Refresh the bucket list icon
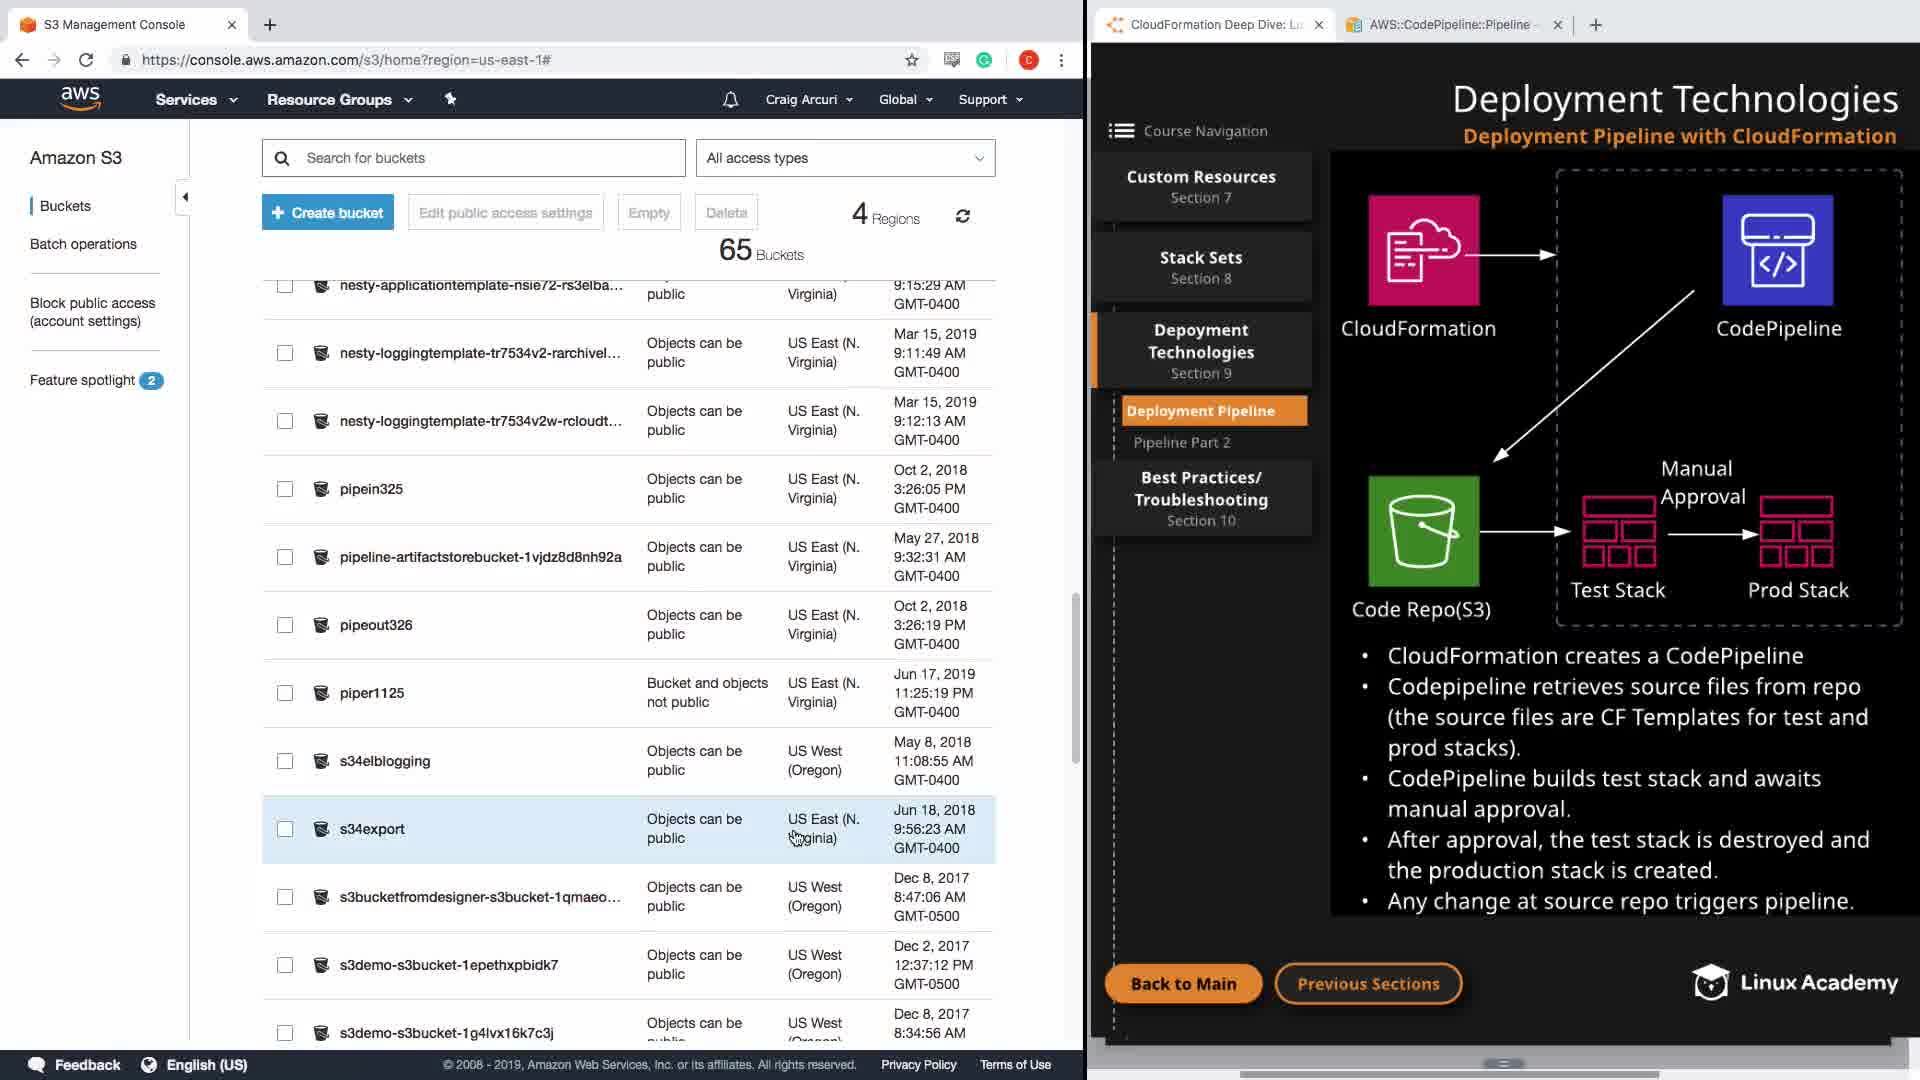This screenshot has width=1920, height=1080. tap(962, 216)
